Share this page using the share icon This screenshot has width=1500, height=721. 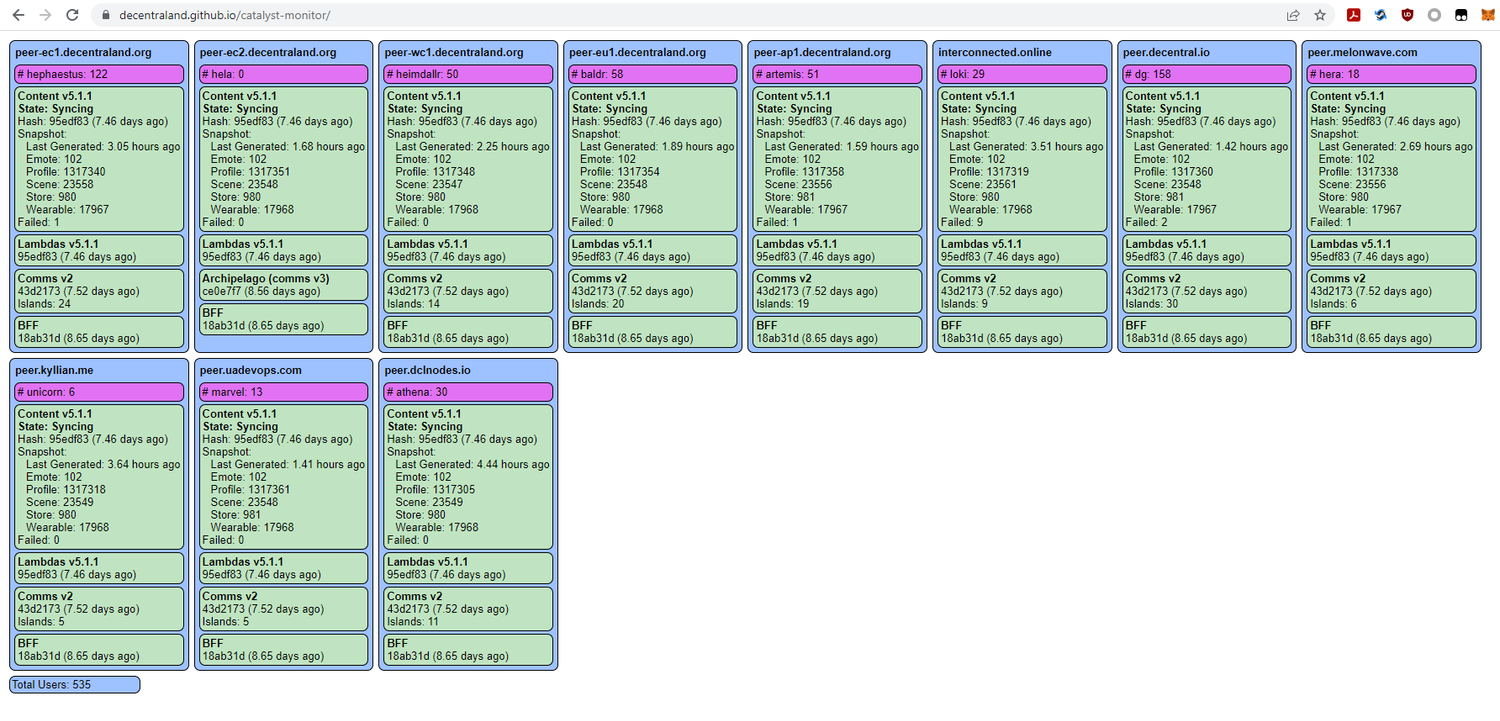coord(1293,15)
